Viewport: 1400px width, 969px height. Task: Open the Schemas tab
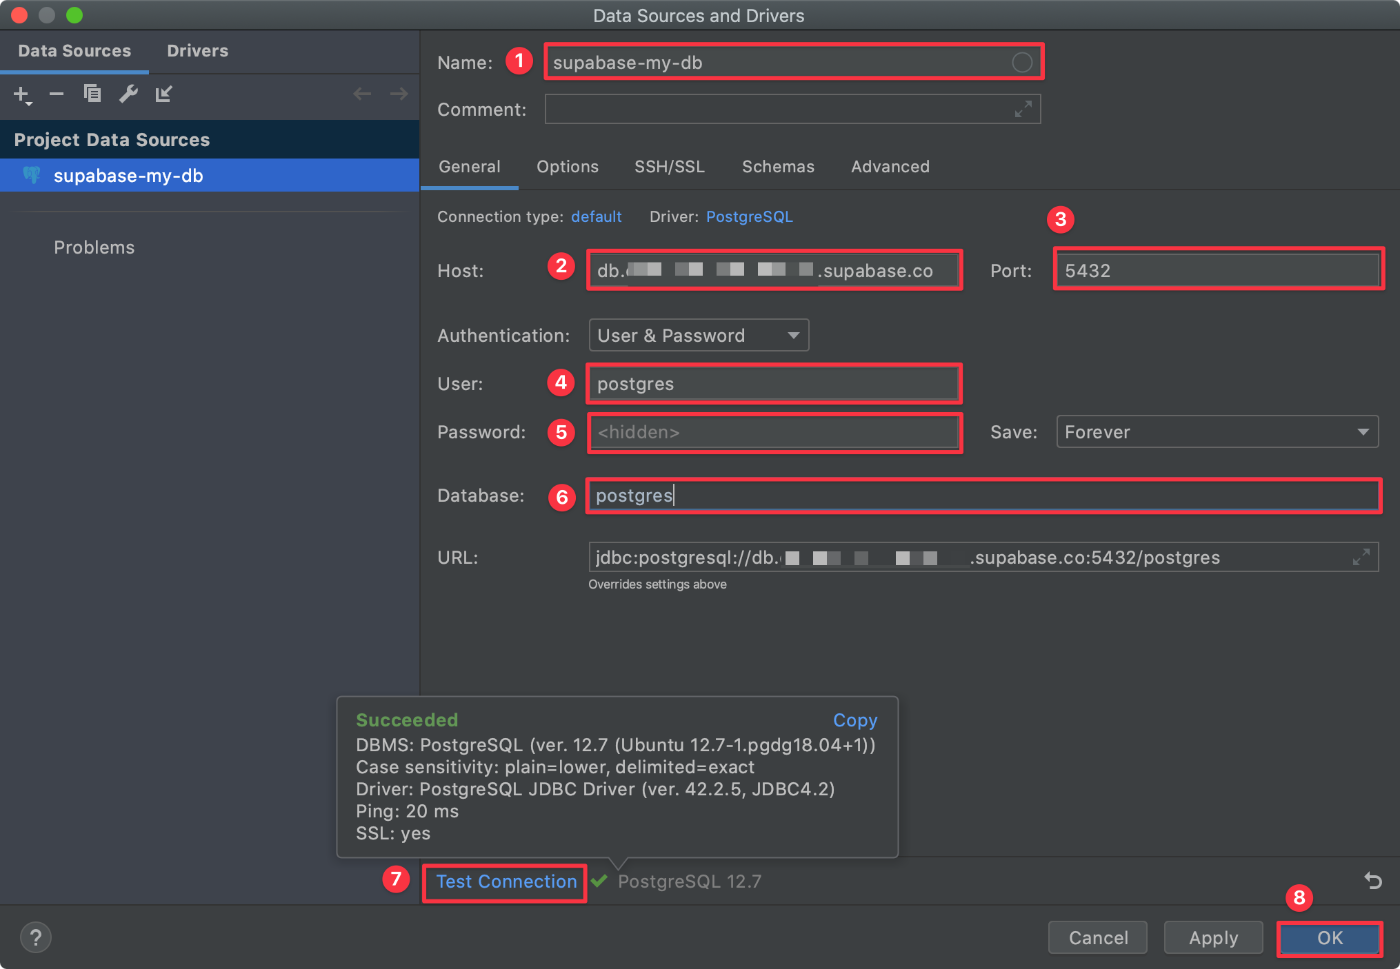coord(778,167)
